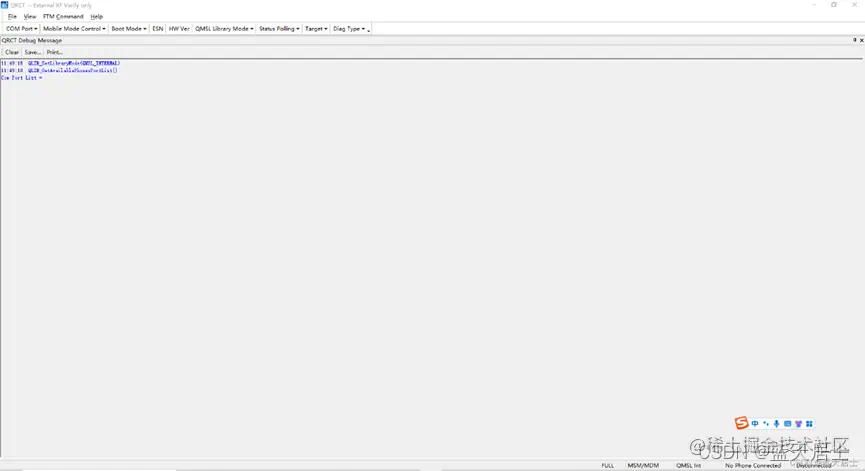Click the MSM/MDM status bar entry
The image size is (865, 471).
click(x=643, y=465)
